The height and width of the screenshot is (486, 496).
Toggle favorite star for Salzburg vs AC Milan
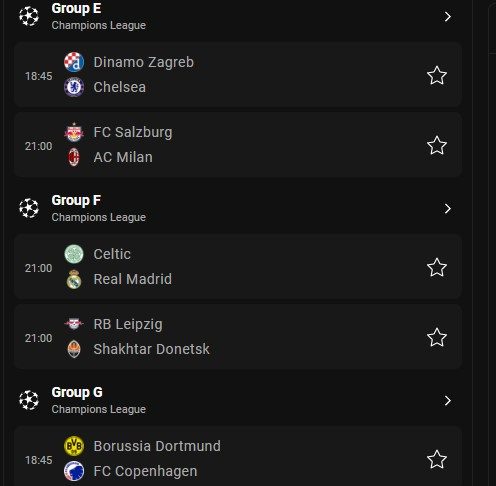click(437, 145)
